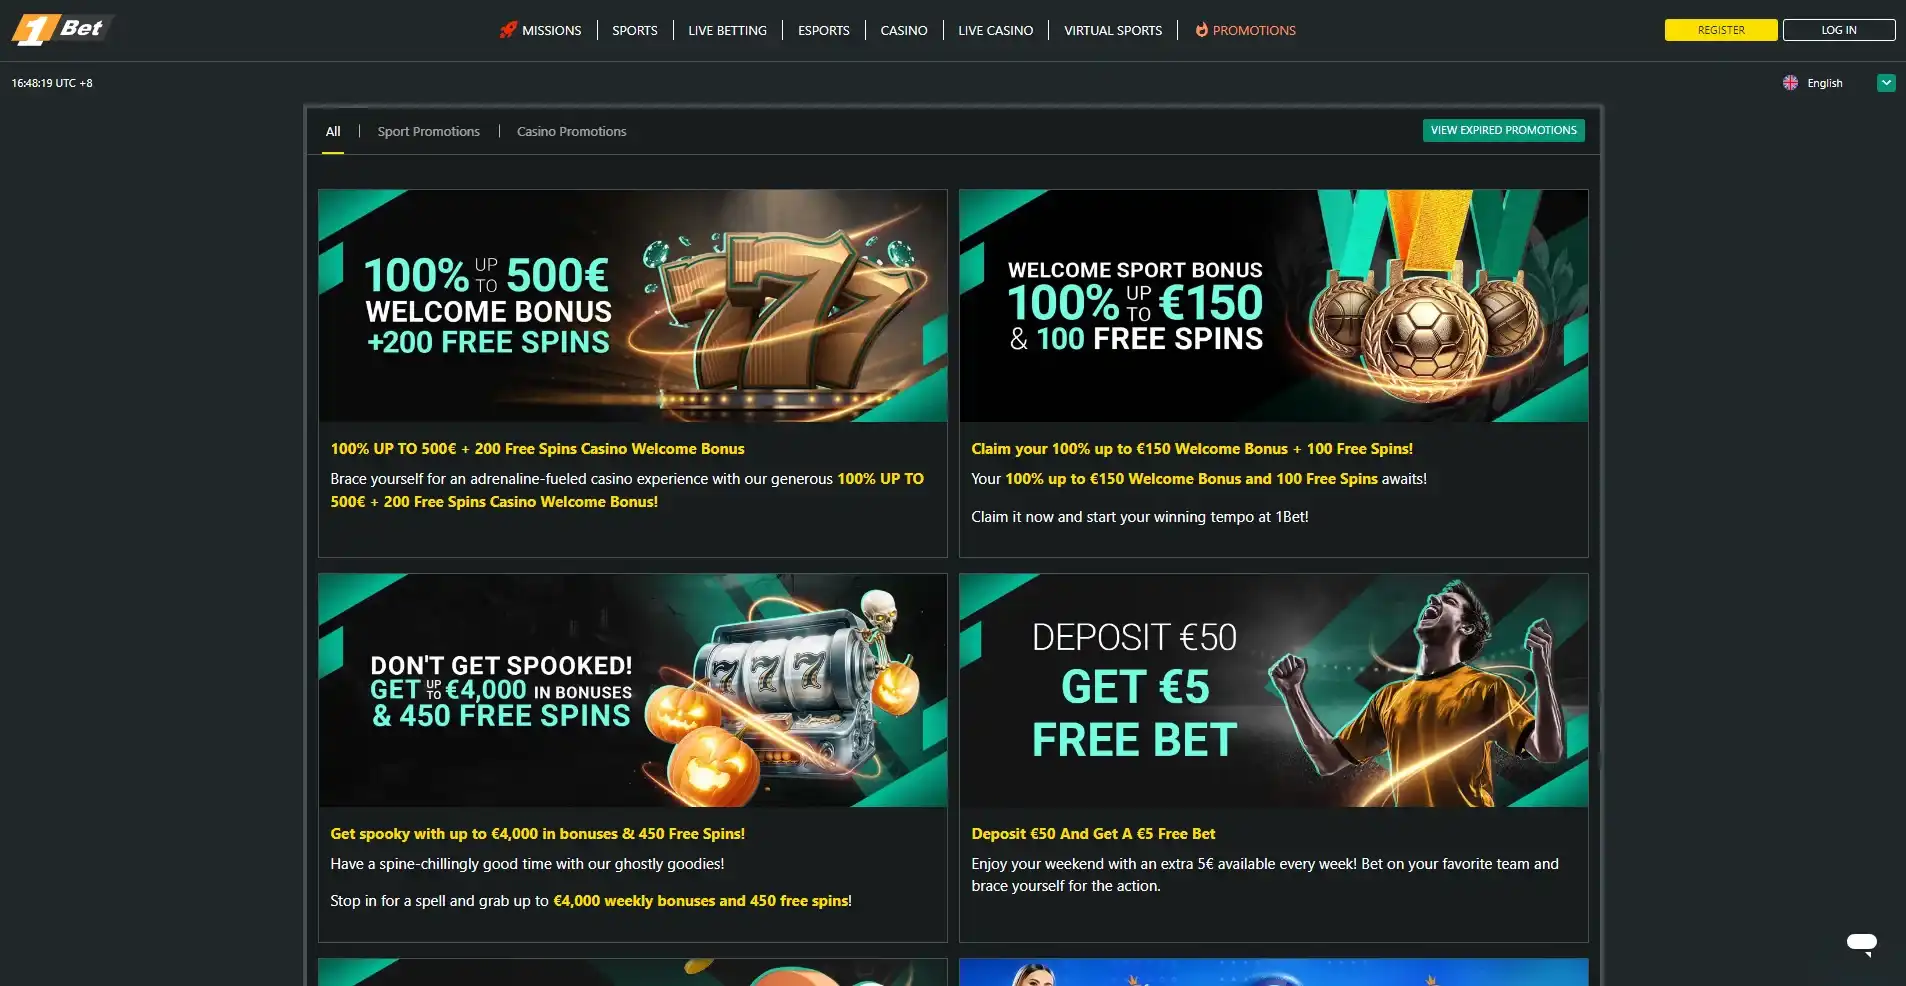Click the Log In button
1906x986 pixels.
[x=1838, y=30]
